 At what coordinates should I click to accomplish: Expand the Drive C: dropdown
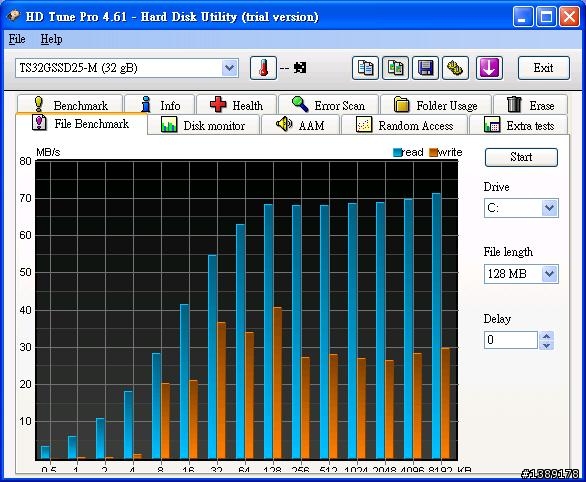point(549,208)
